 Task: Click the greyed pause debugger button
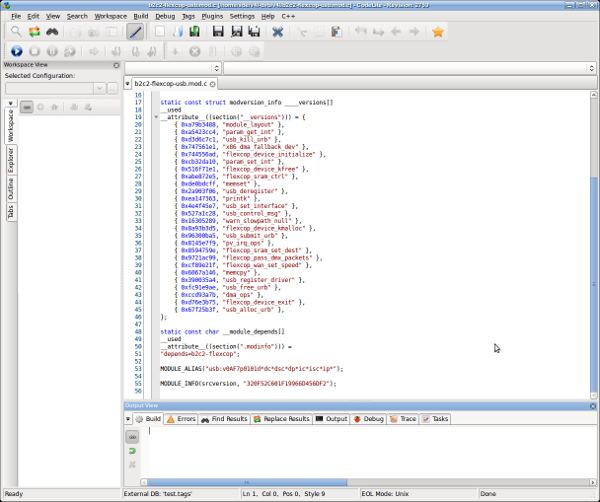52,51
